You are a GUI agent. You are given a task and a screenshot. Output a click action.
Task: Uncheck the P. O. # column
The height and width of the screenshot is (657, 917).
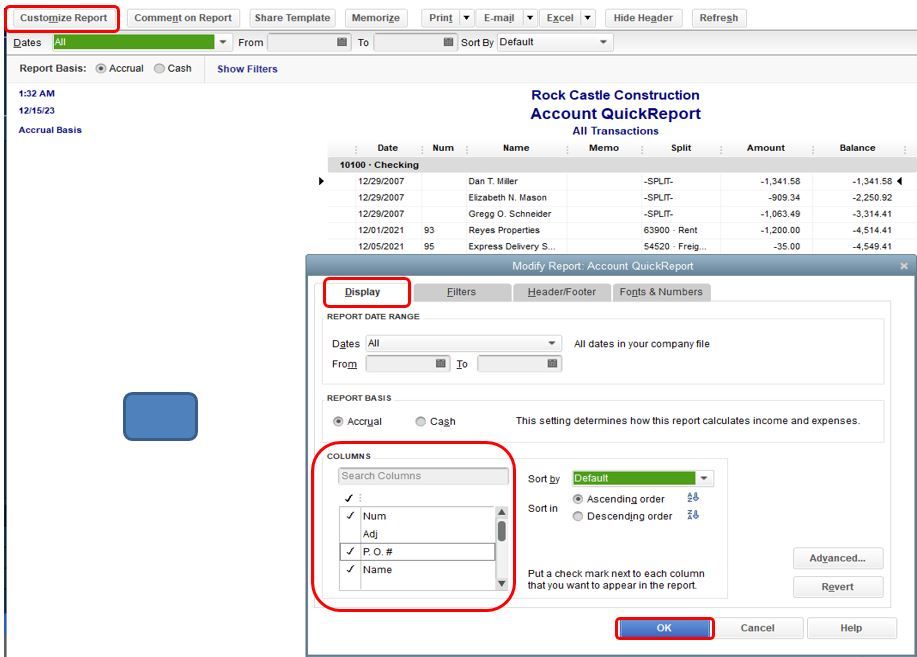[350, 551]
